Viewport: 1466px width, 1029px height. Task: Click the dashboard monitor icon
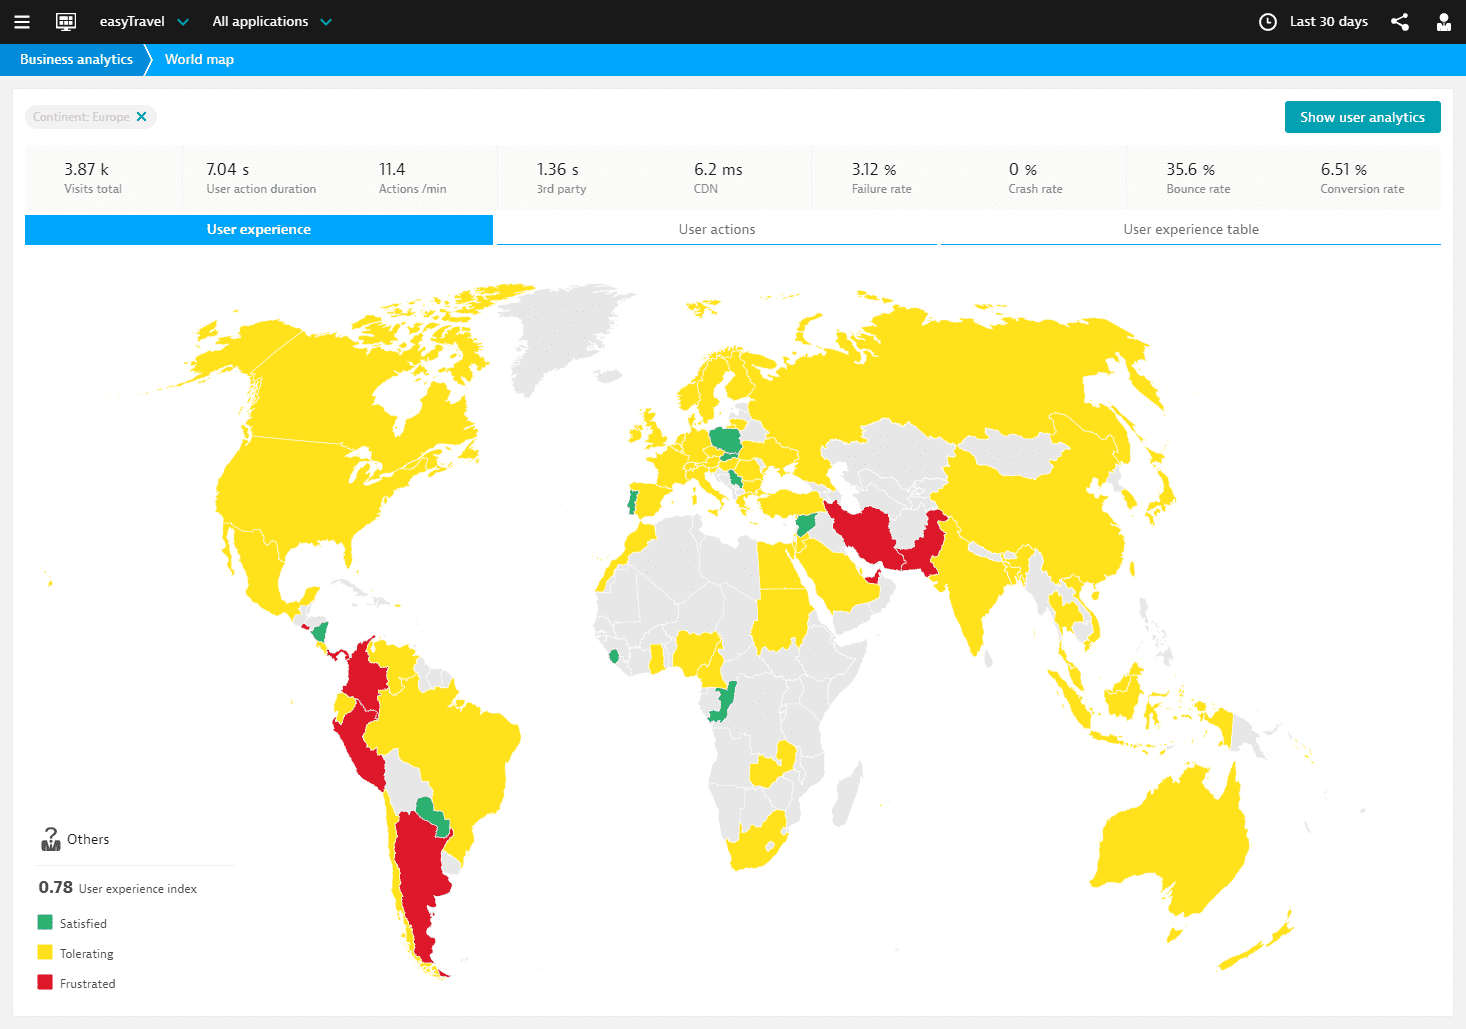coord(66,22)
